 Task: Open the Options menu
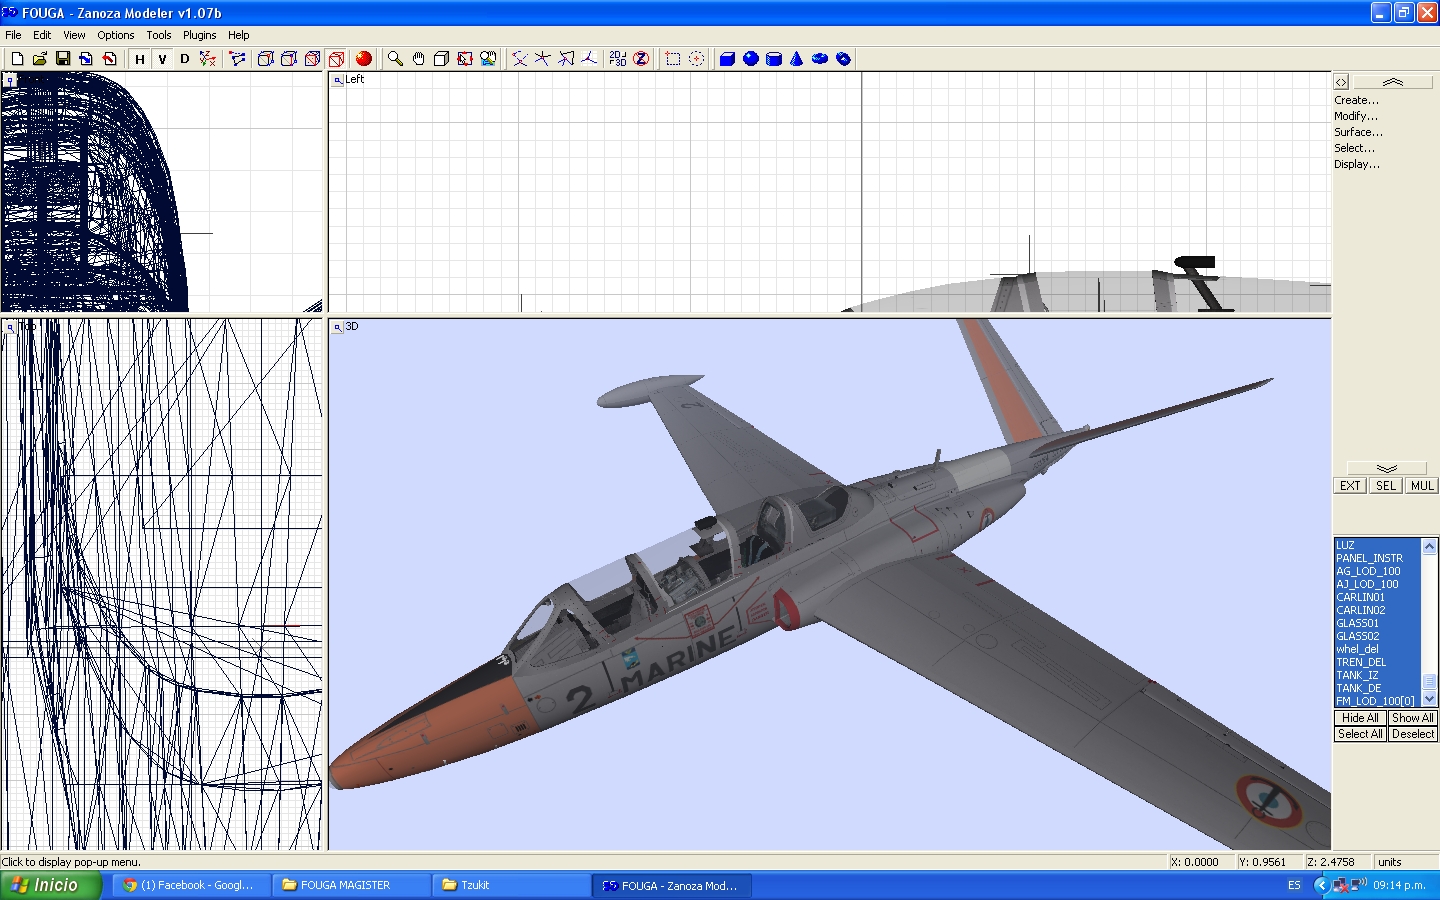click(116, 35)
